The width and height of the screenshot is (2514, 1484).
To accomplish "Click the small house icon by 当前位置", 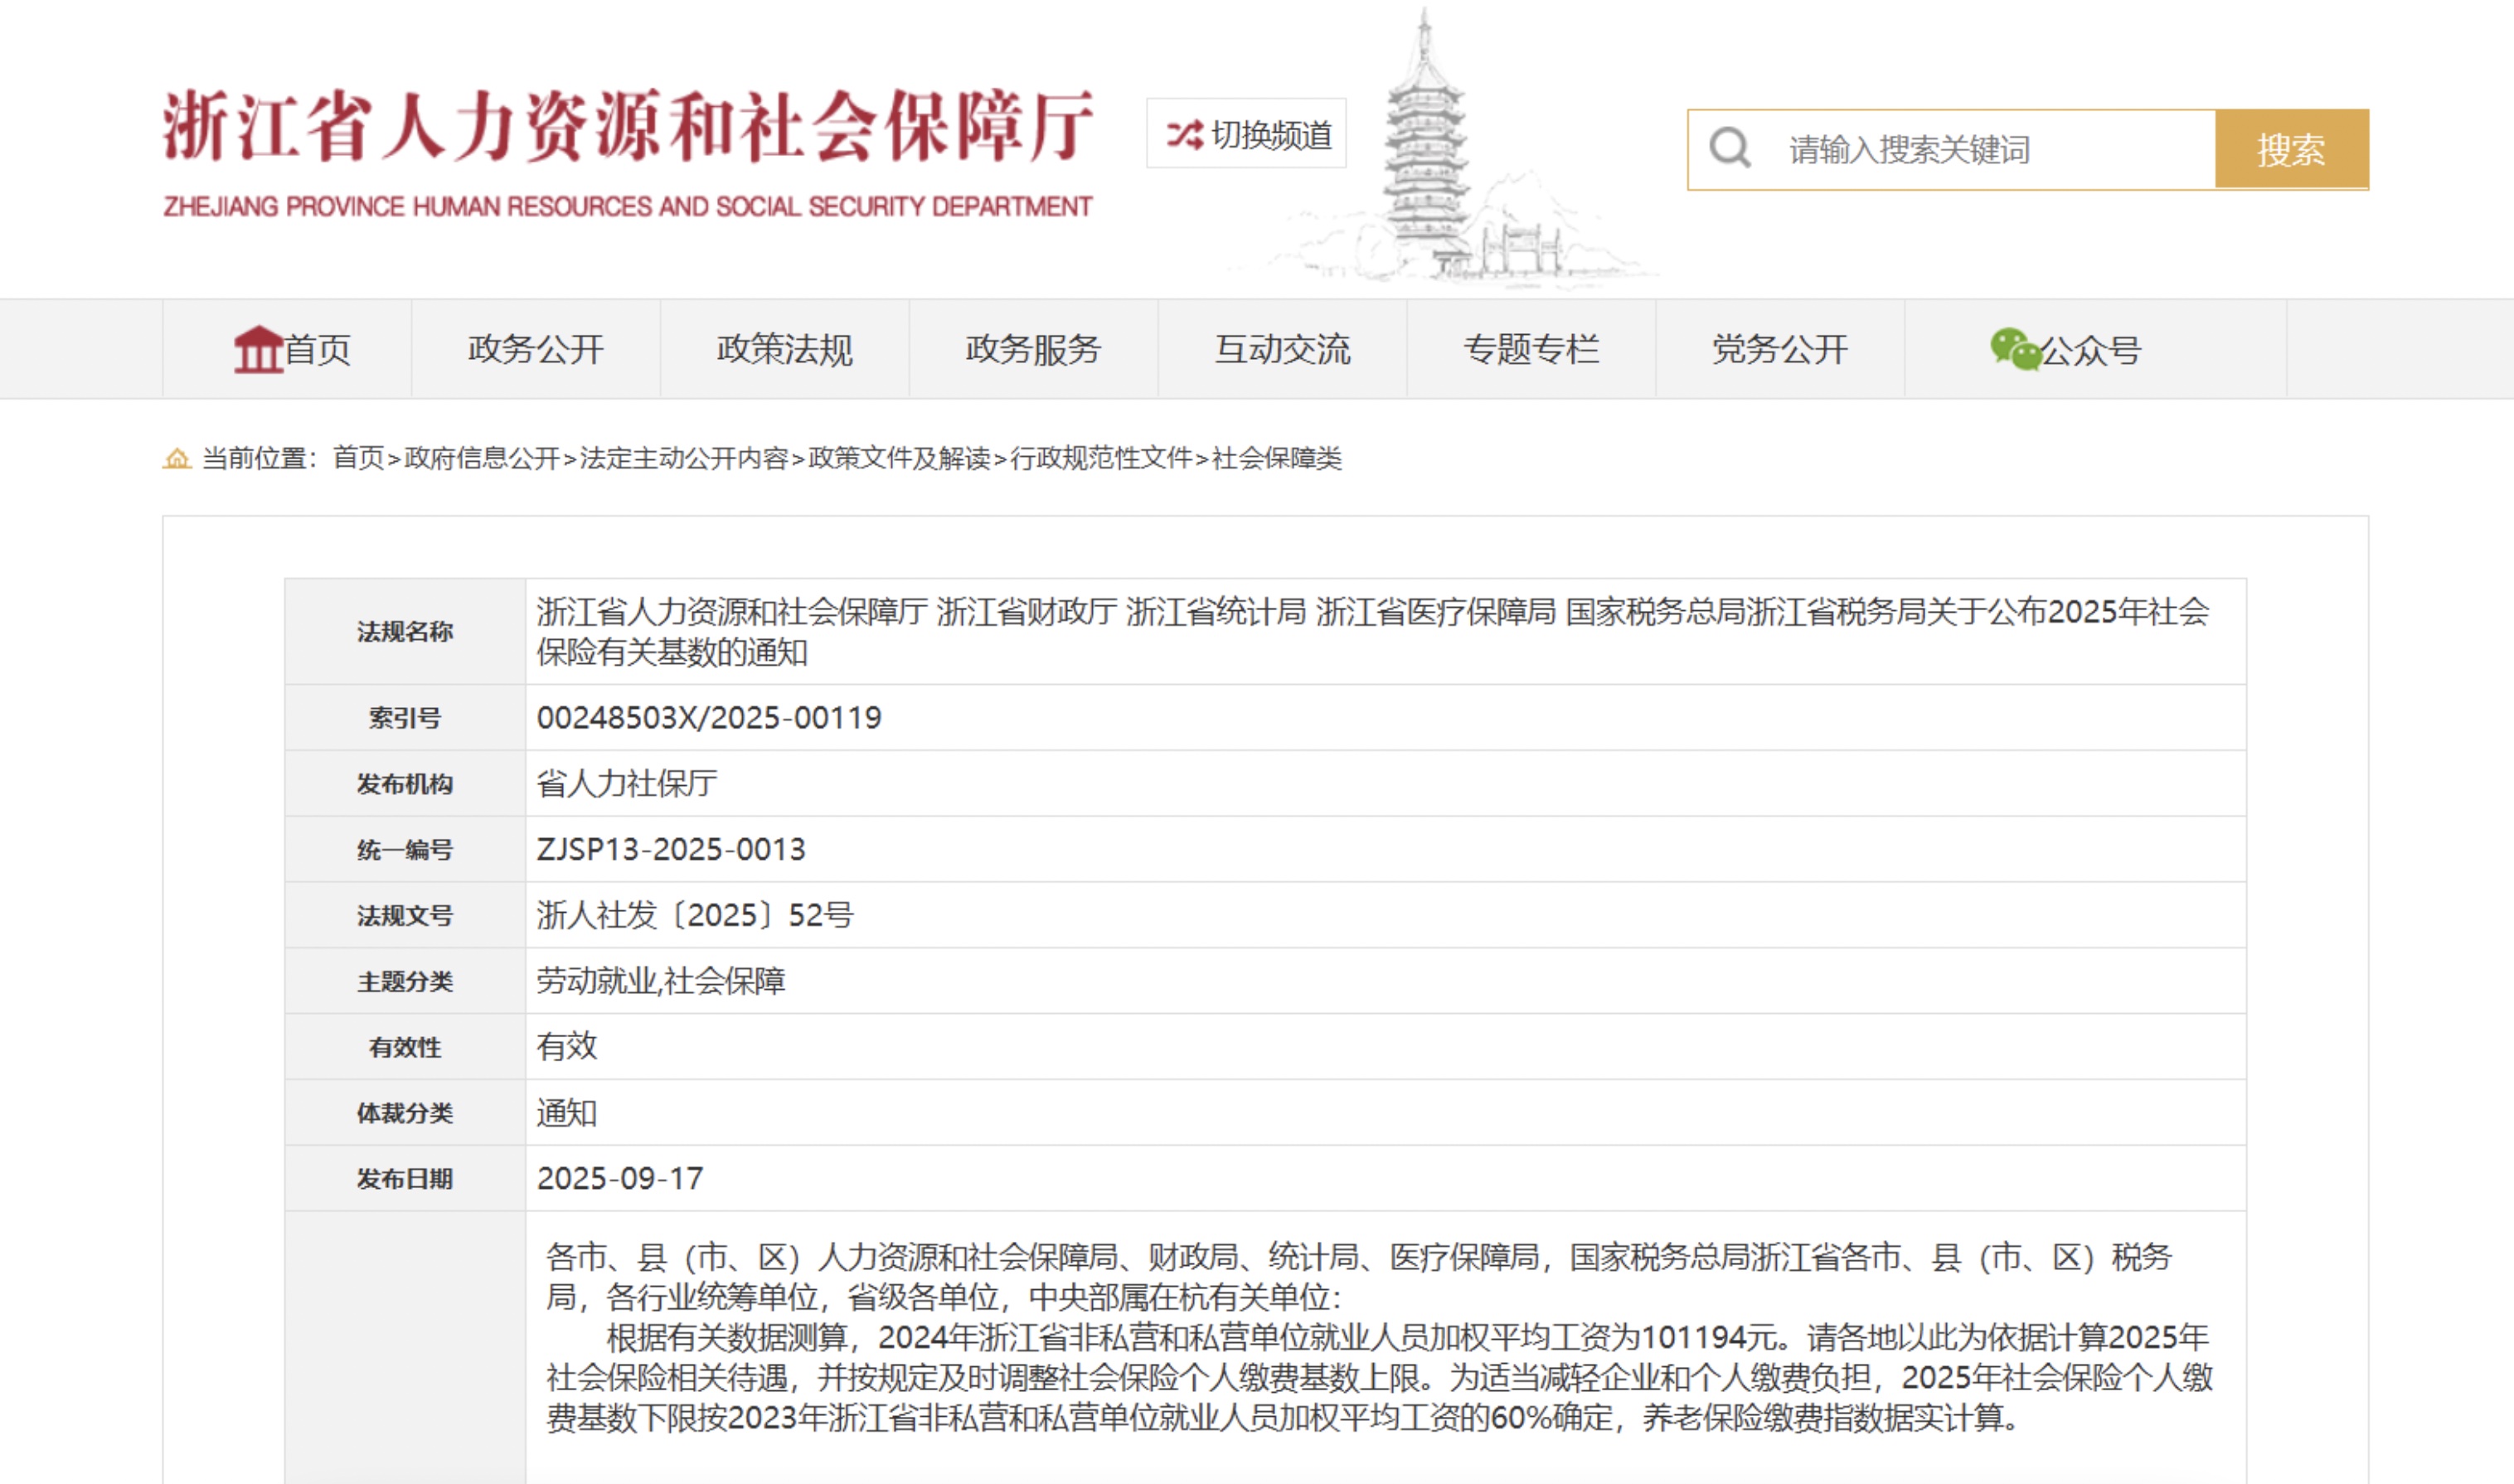I will click(177, 458).
